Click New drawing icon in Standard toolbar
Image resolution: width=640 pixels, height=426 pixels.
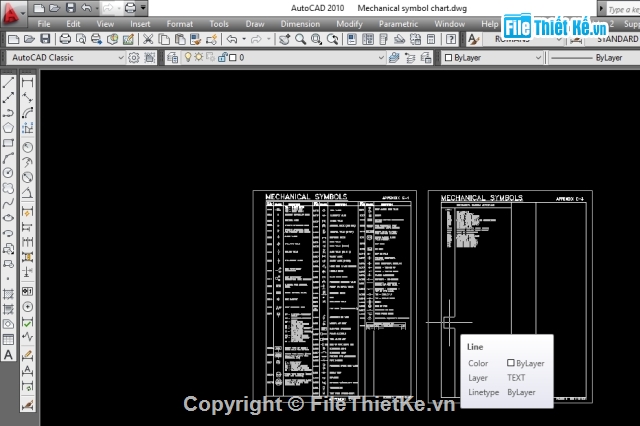pos(13,39)
